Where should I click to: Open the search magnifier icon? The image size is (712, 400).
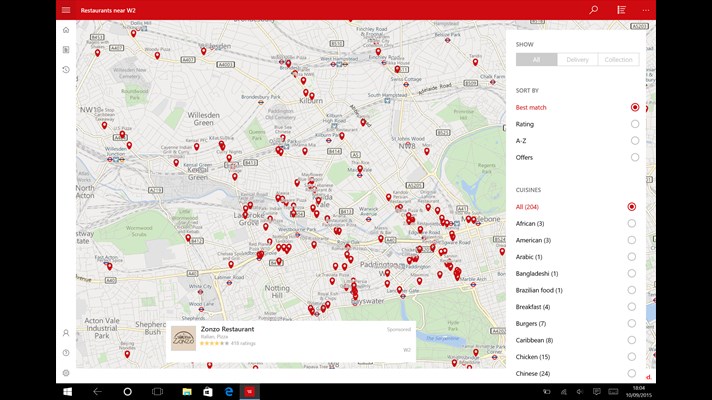point(593,10)
